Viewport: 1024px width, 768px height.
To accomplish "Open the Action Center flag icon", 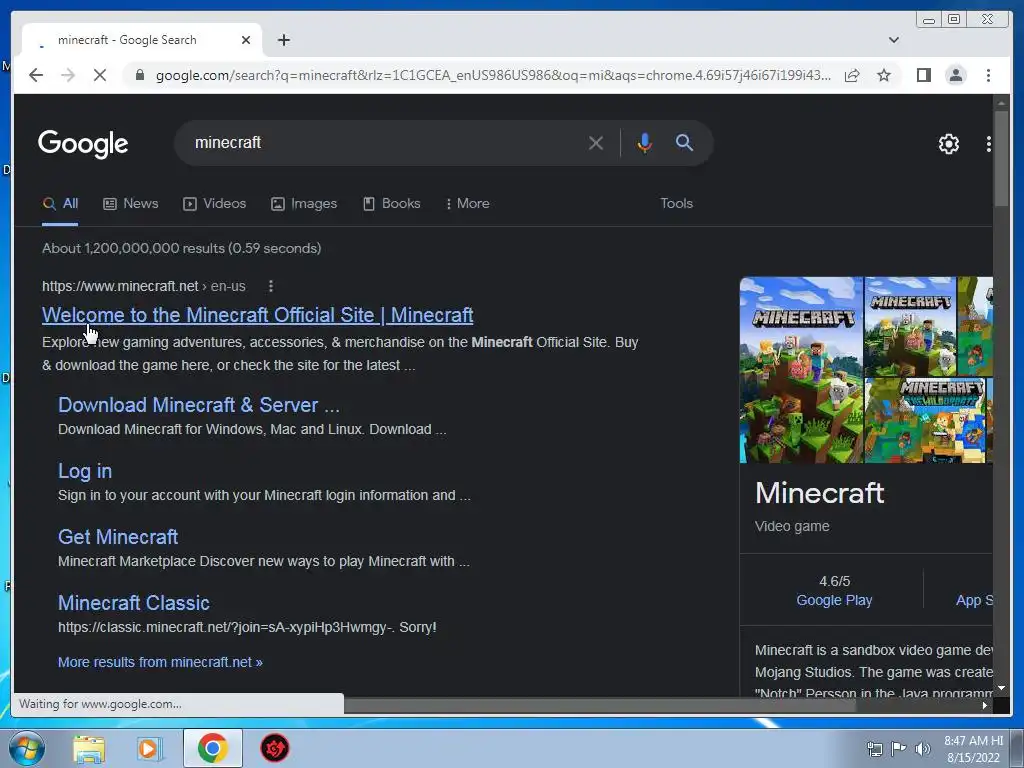I will [899, 748].
